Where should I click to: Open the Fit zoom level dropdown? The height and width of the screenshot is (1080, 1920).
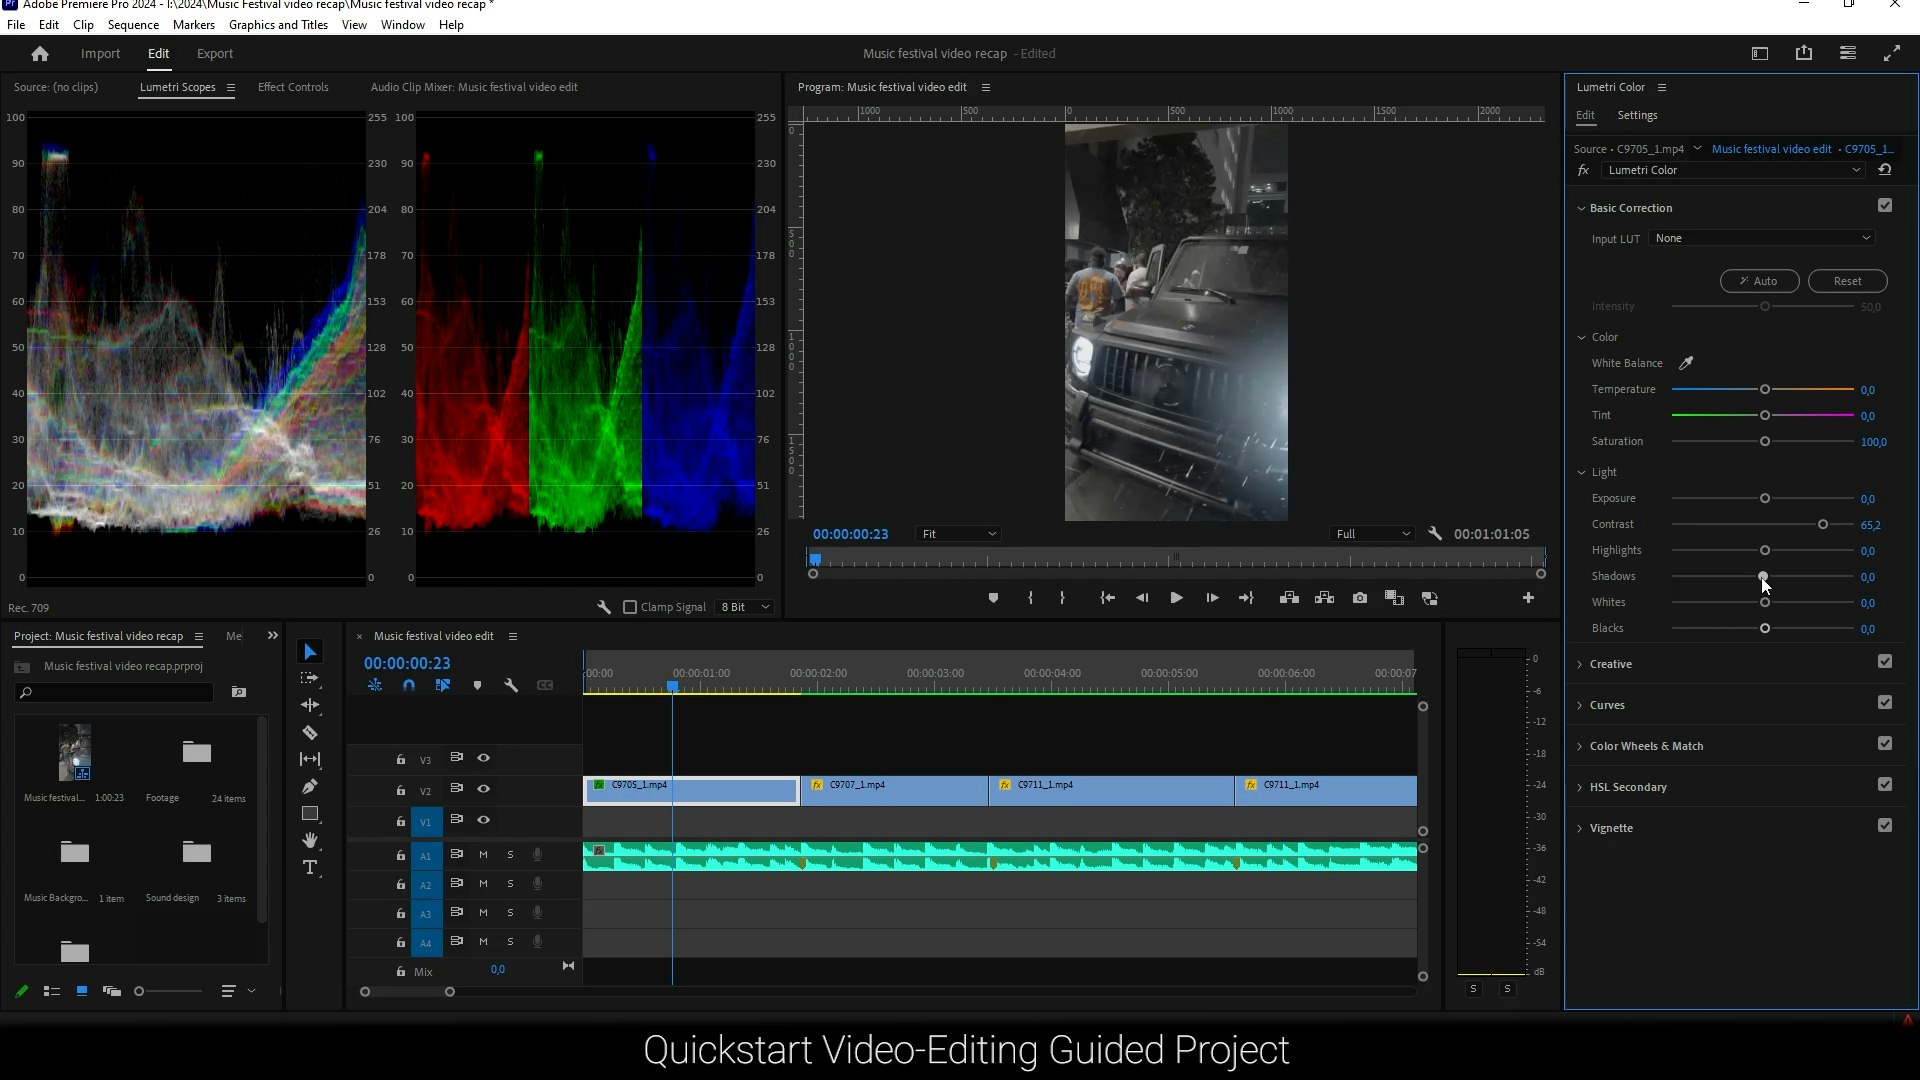tap(958, 534)
